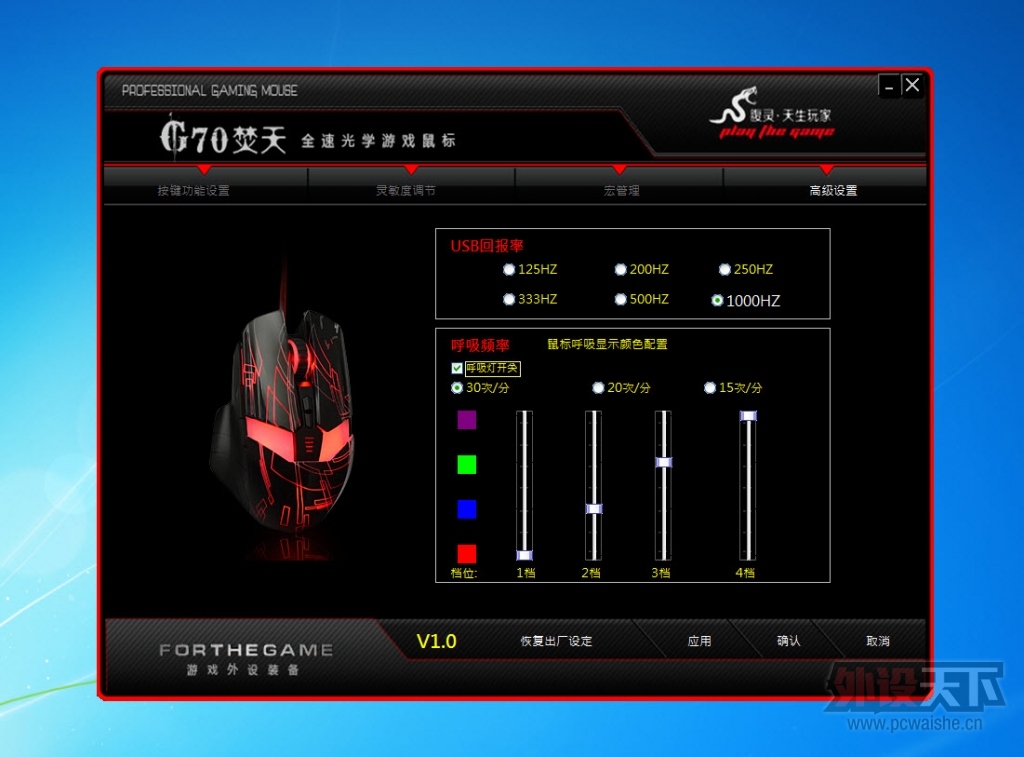Click the 2档 slider thumb
Viewport: 1024px width, 757px height.
(594, 509)
